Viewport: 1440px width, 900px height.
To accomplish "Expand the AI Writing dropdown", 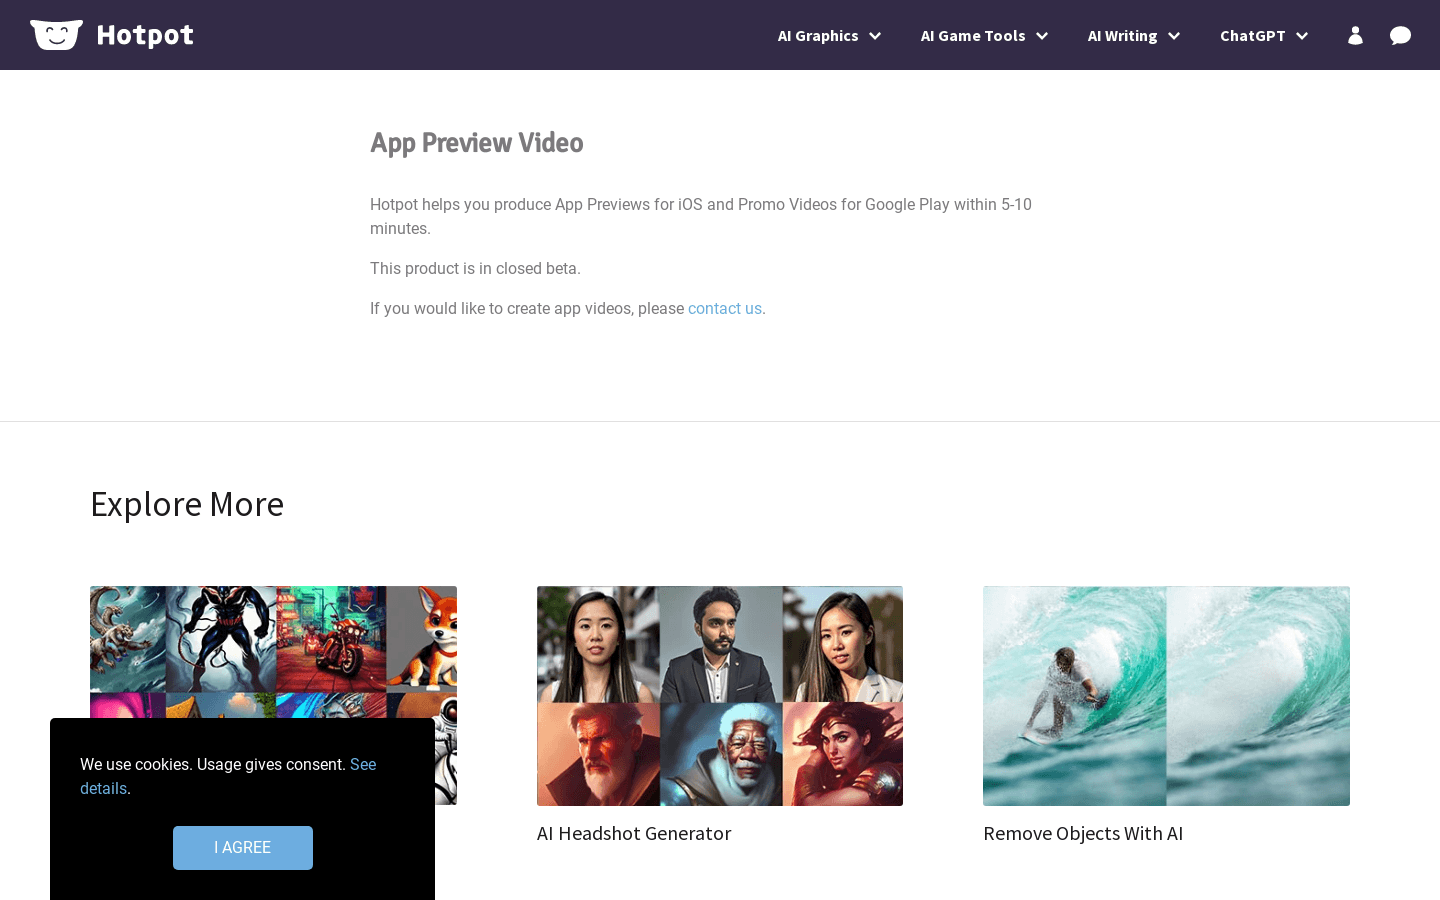I will 1122,35.
